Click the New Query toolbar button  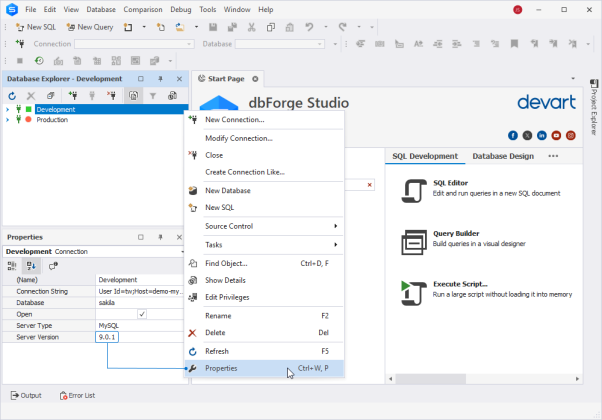(x=90, y=27)
